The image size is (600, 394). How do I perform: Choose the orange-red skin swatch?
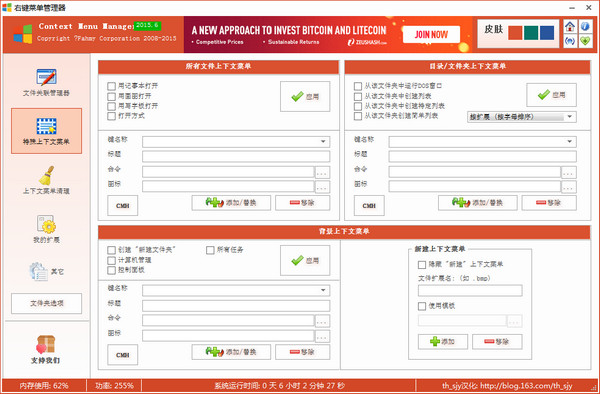[x=515, y=33]
